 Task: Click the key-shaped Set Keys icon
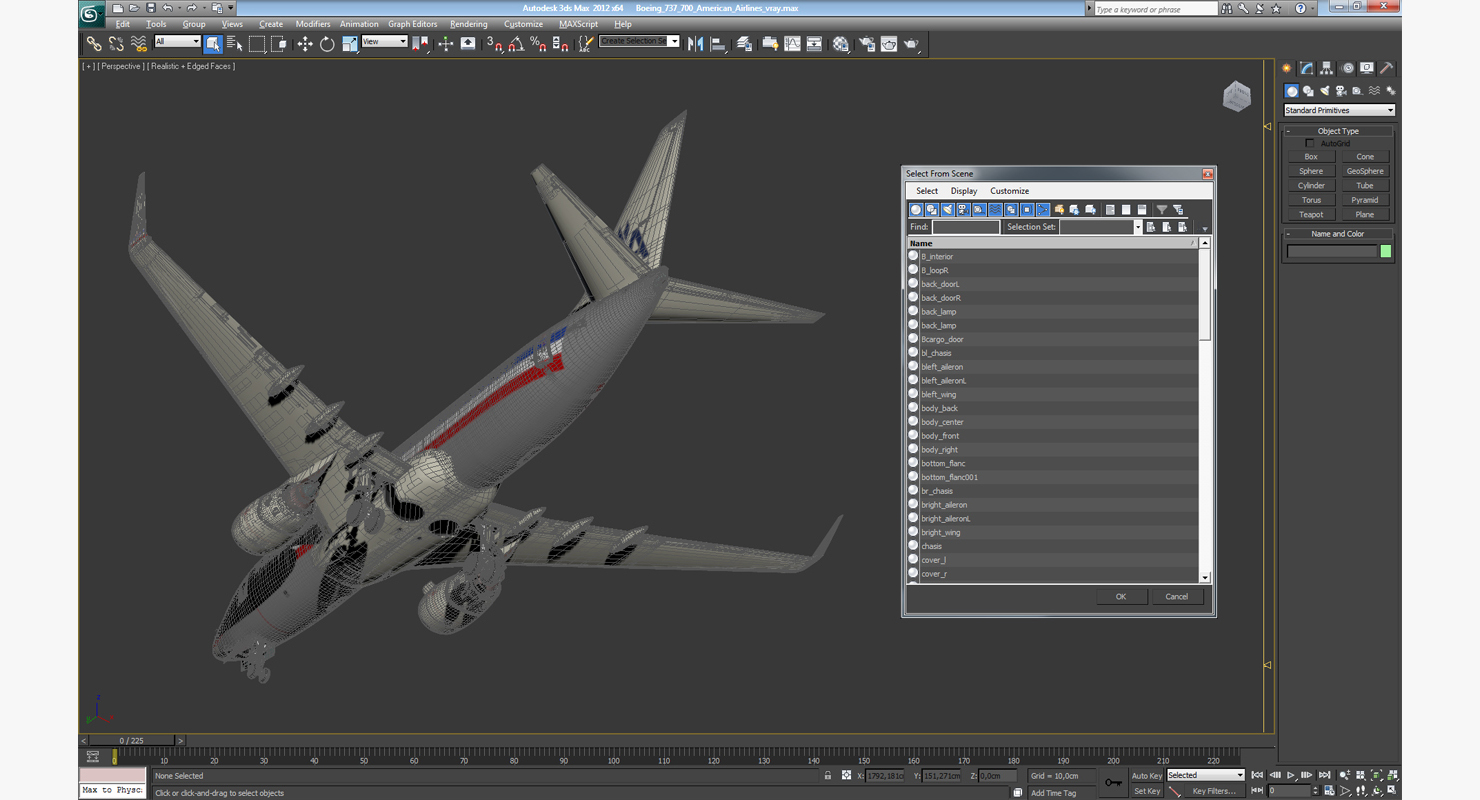click(1113, 782)
